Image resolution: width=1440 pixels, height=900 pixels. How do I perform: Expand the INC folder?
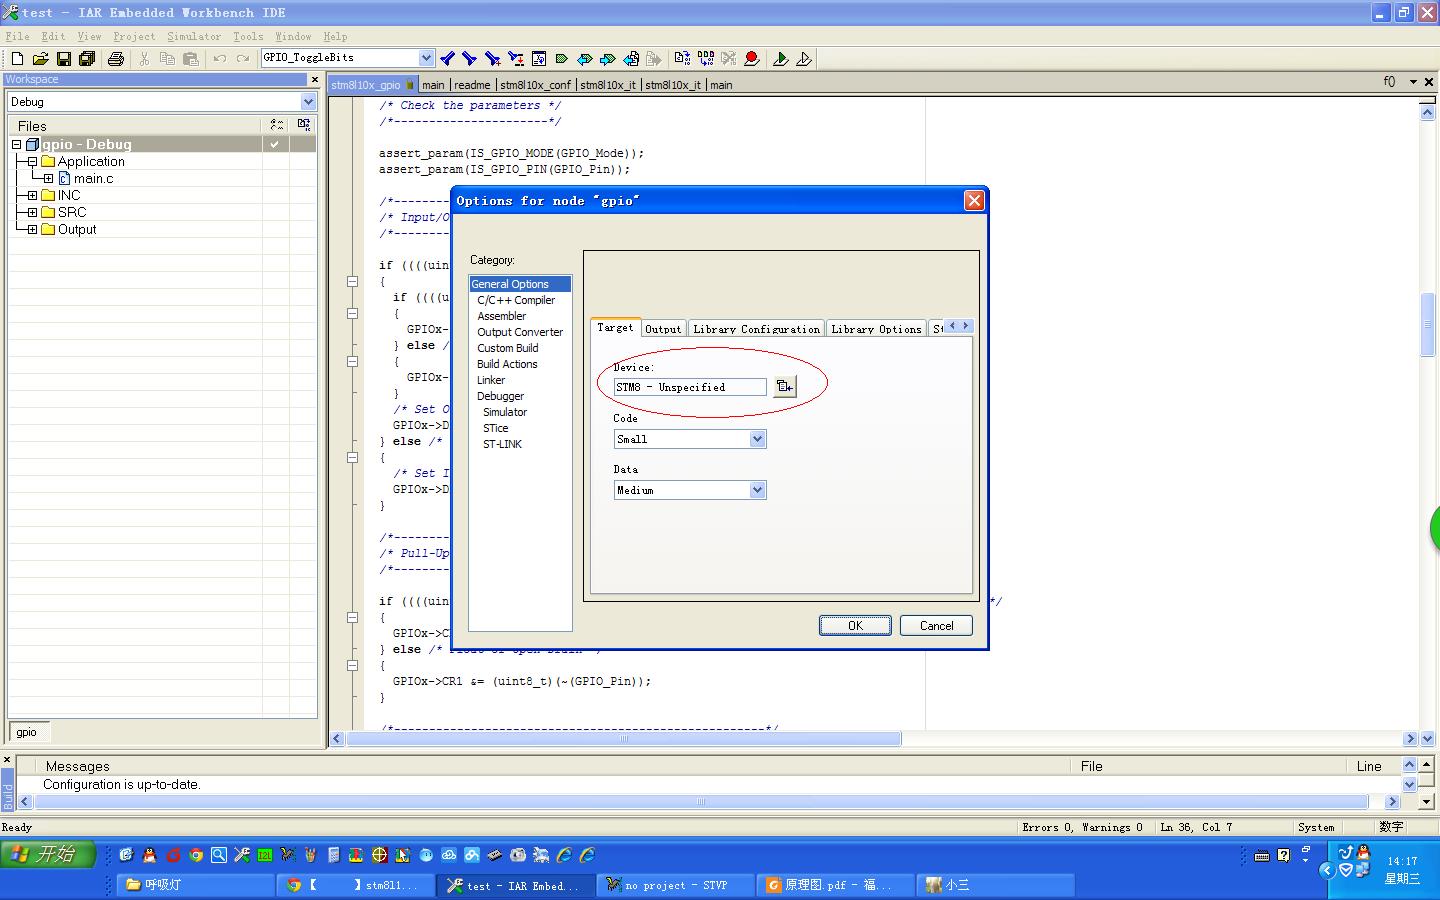point(32,195)
